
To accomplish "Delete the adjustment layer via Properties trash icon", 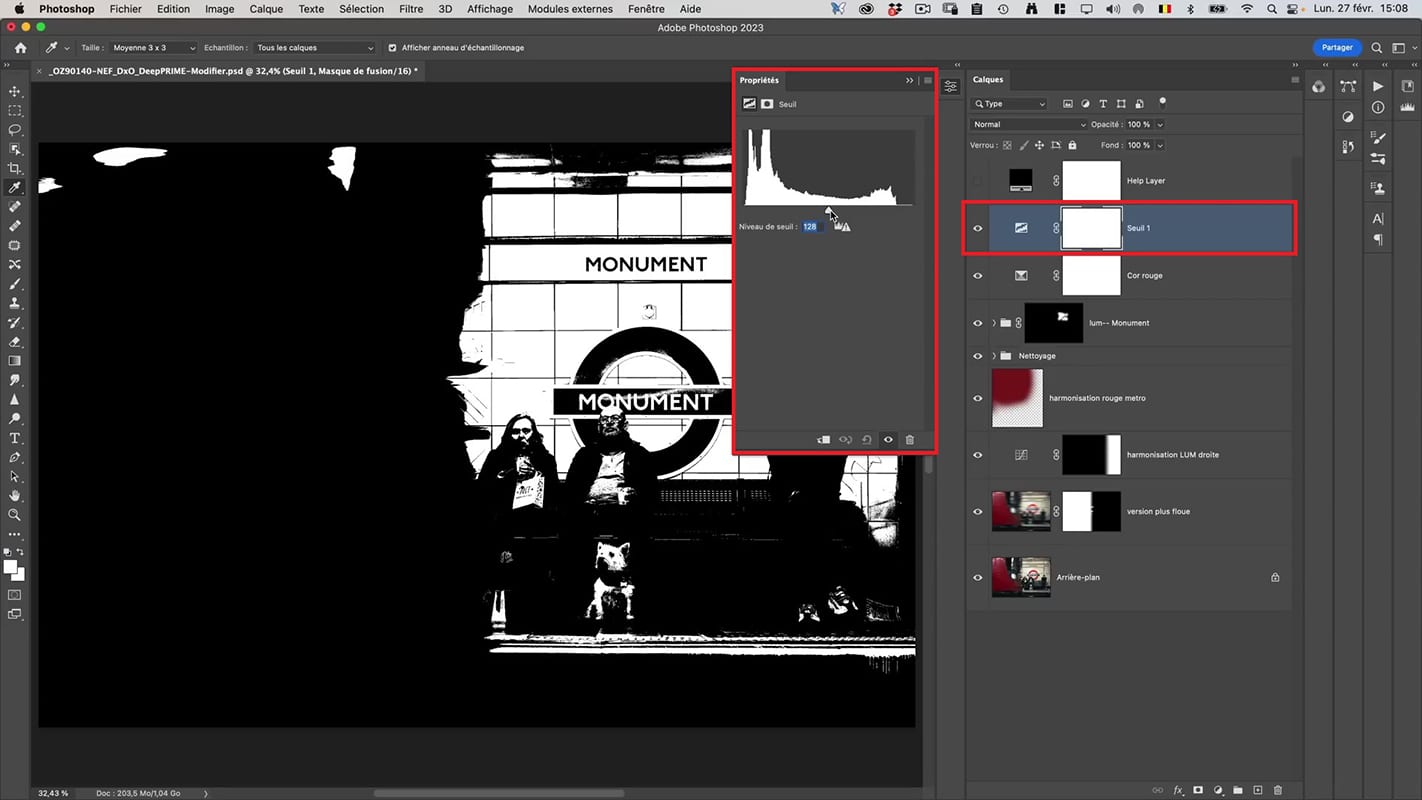I will [909, 440].
